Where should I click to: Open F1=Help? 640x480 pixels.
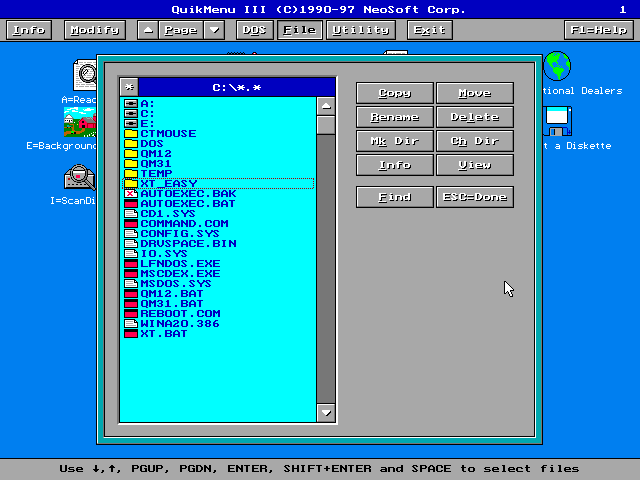point(599,30)
